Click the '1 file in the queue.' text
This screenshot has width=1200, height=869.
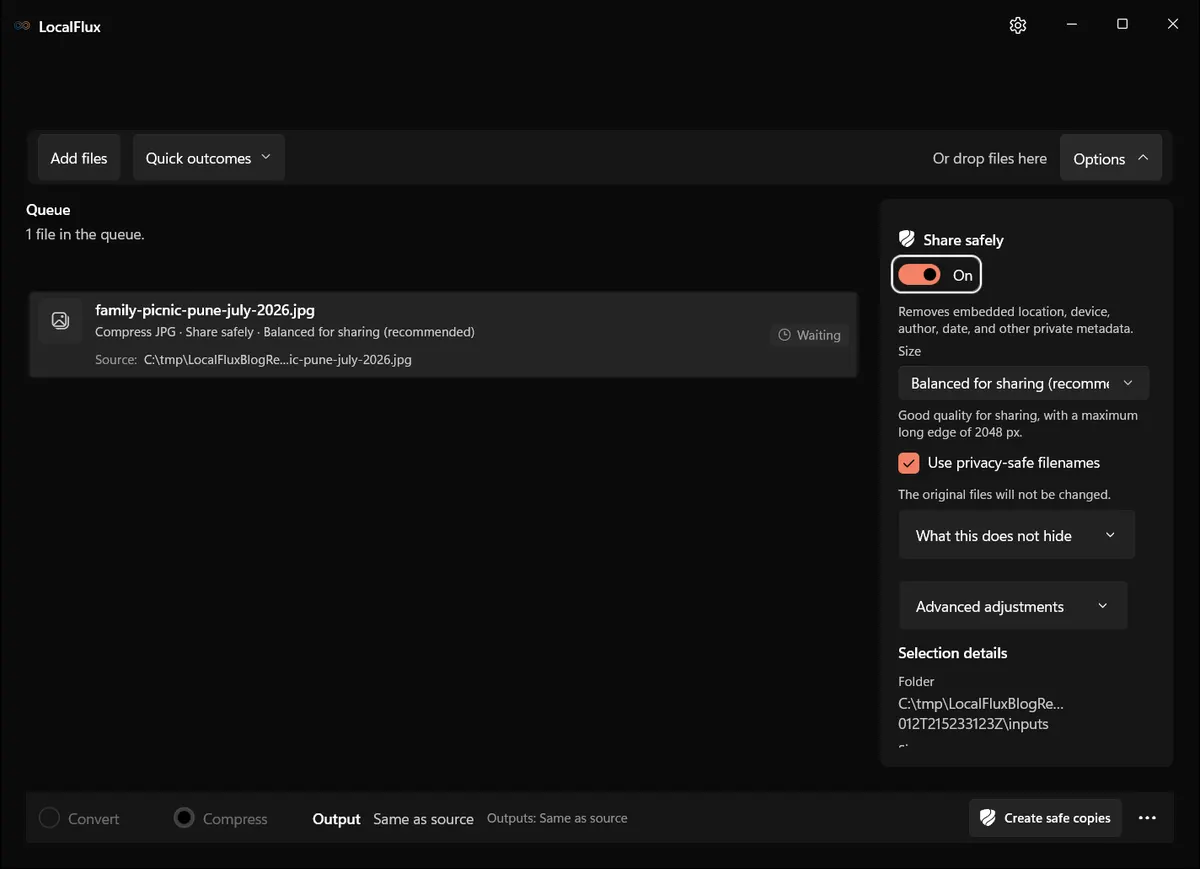pyautogui.click(x=85, y=234)
